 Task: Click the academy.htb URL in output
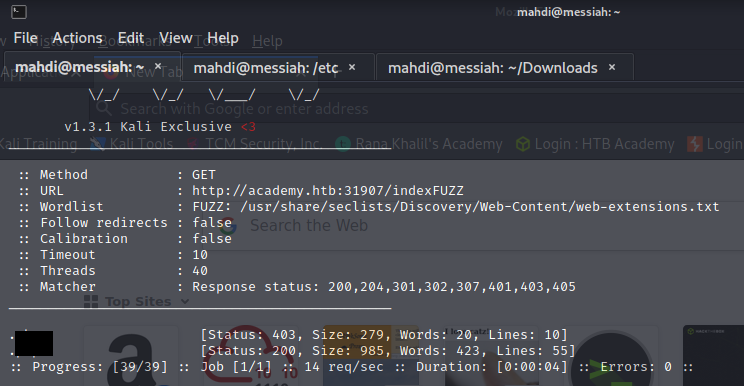[327, 191]
